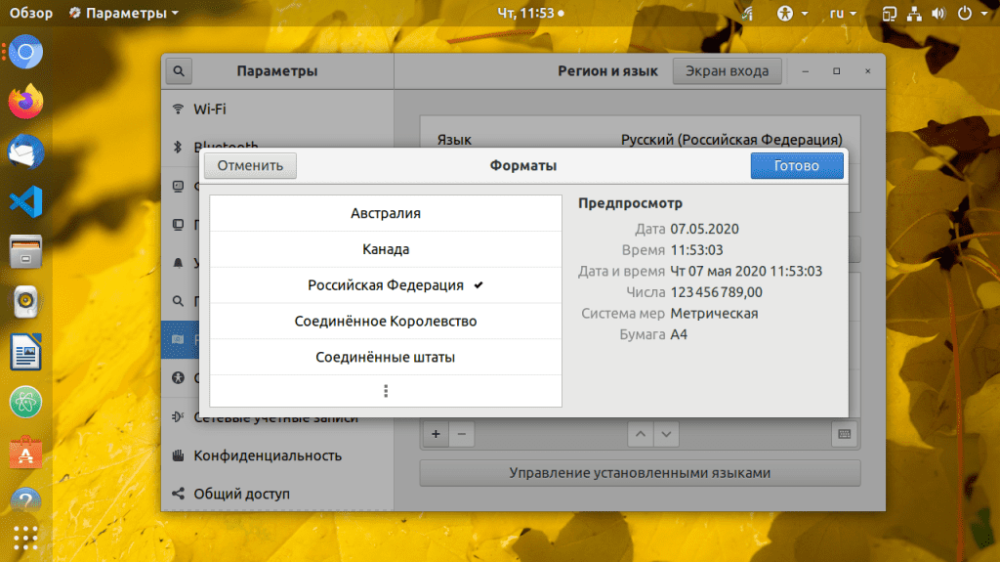
Task: Open the clock menu showing Чт, 11:53
Action: pos(530,13)
